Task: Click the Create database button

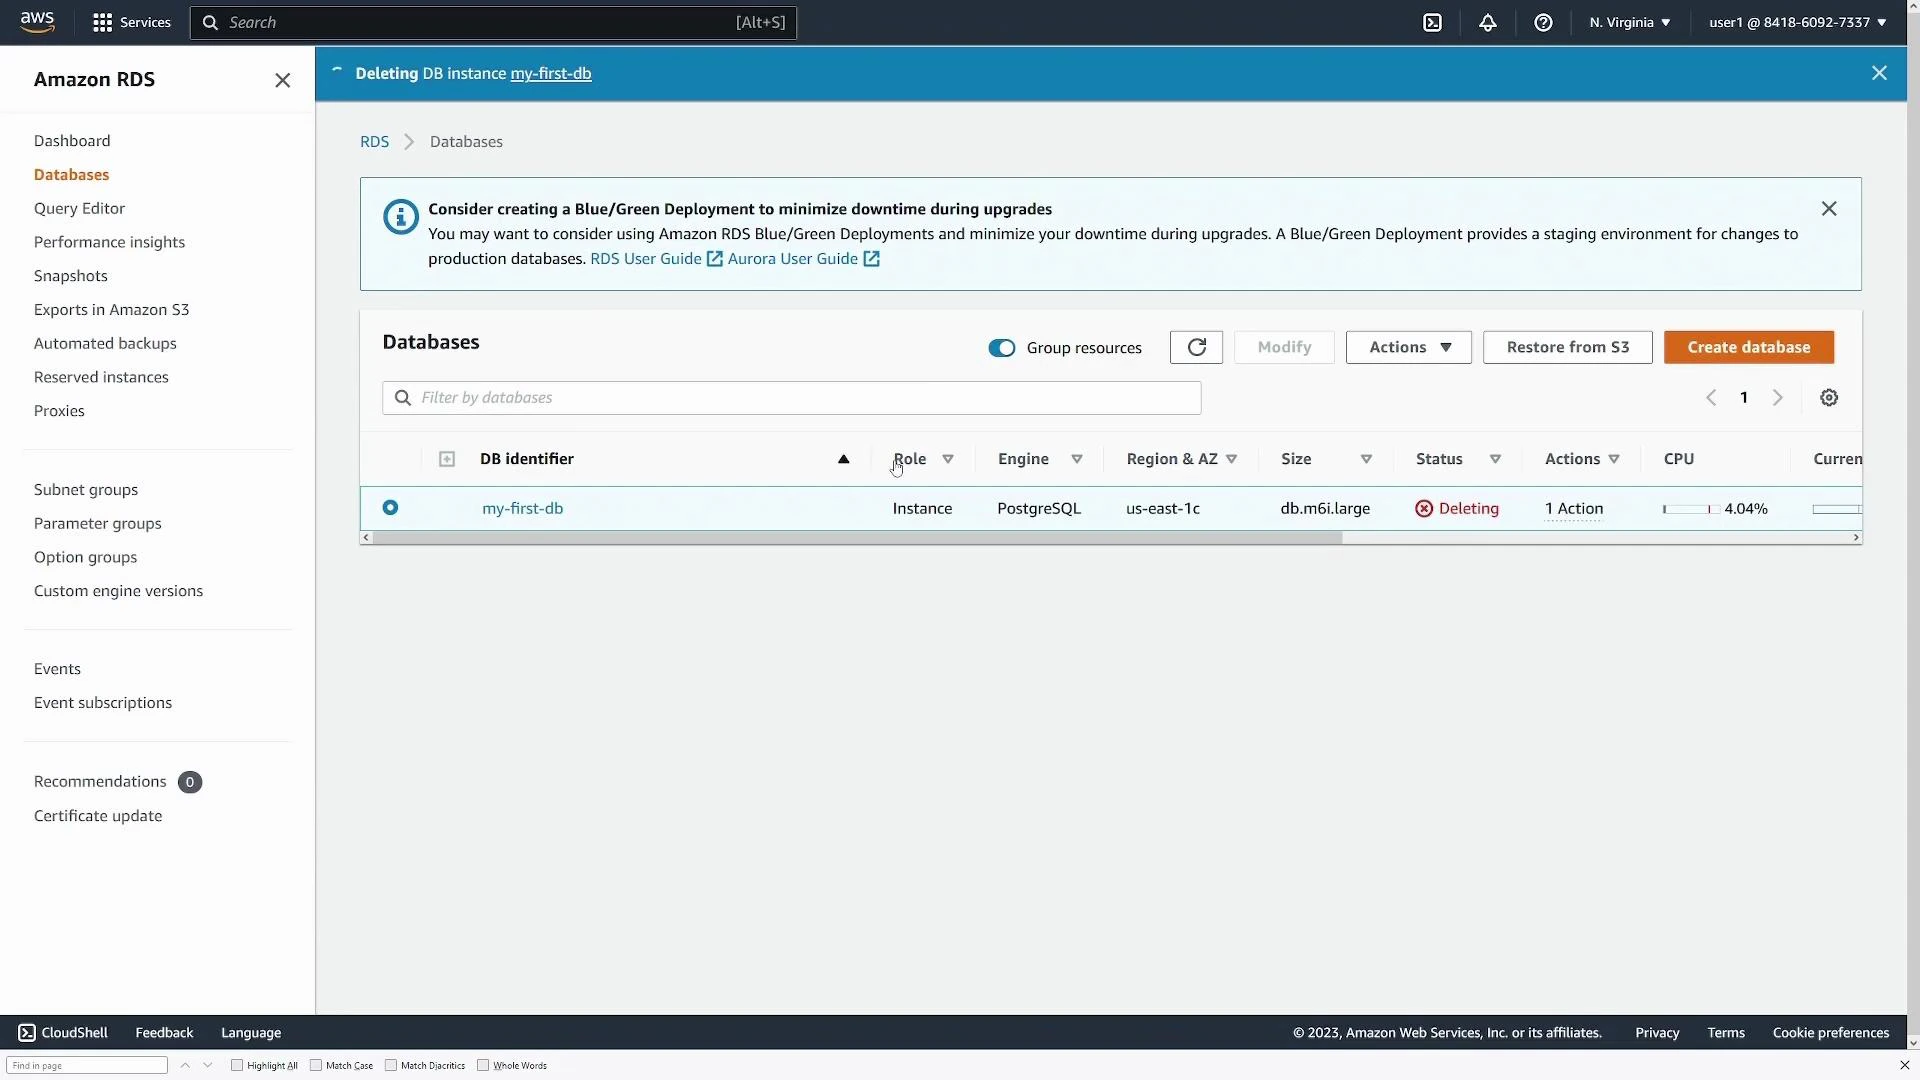Action: (1749, 347)
